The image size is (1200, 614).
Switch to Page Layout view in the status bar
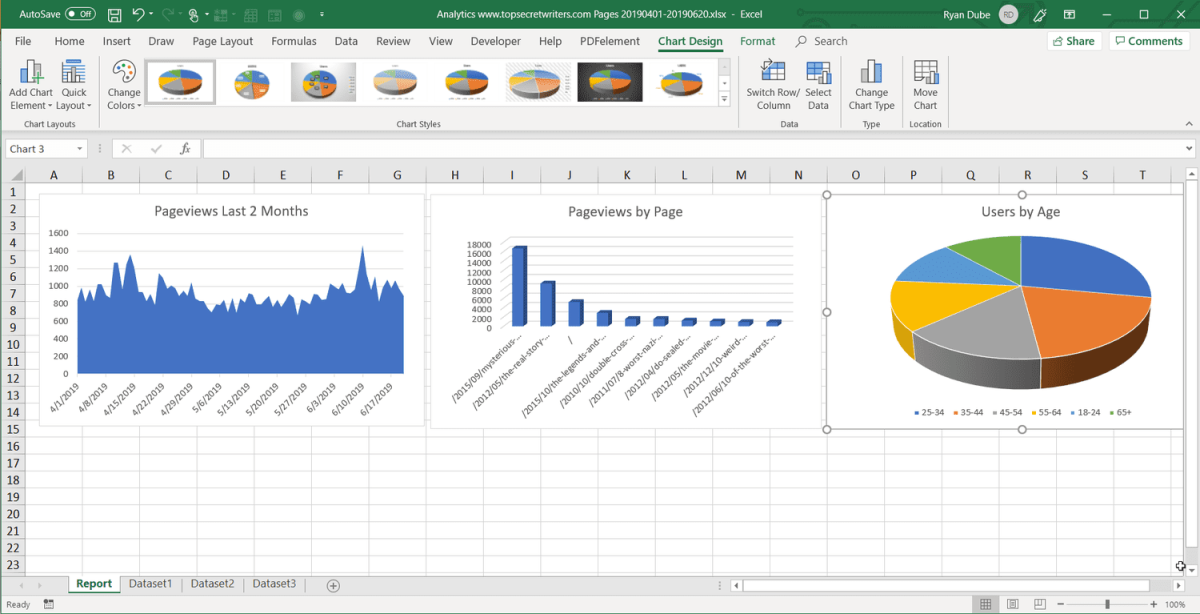point(1012,605)
